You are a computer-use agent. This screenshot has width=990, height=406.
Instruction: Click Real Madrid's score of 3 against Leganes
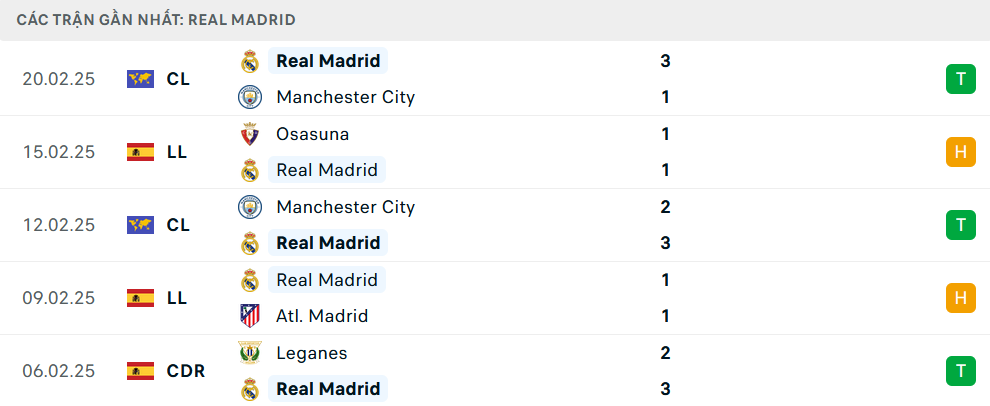[665, 389]
